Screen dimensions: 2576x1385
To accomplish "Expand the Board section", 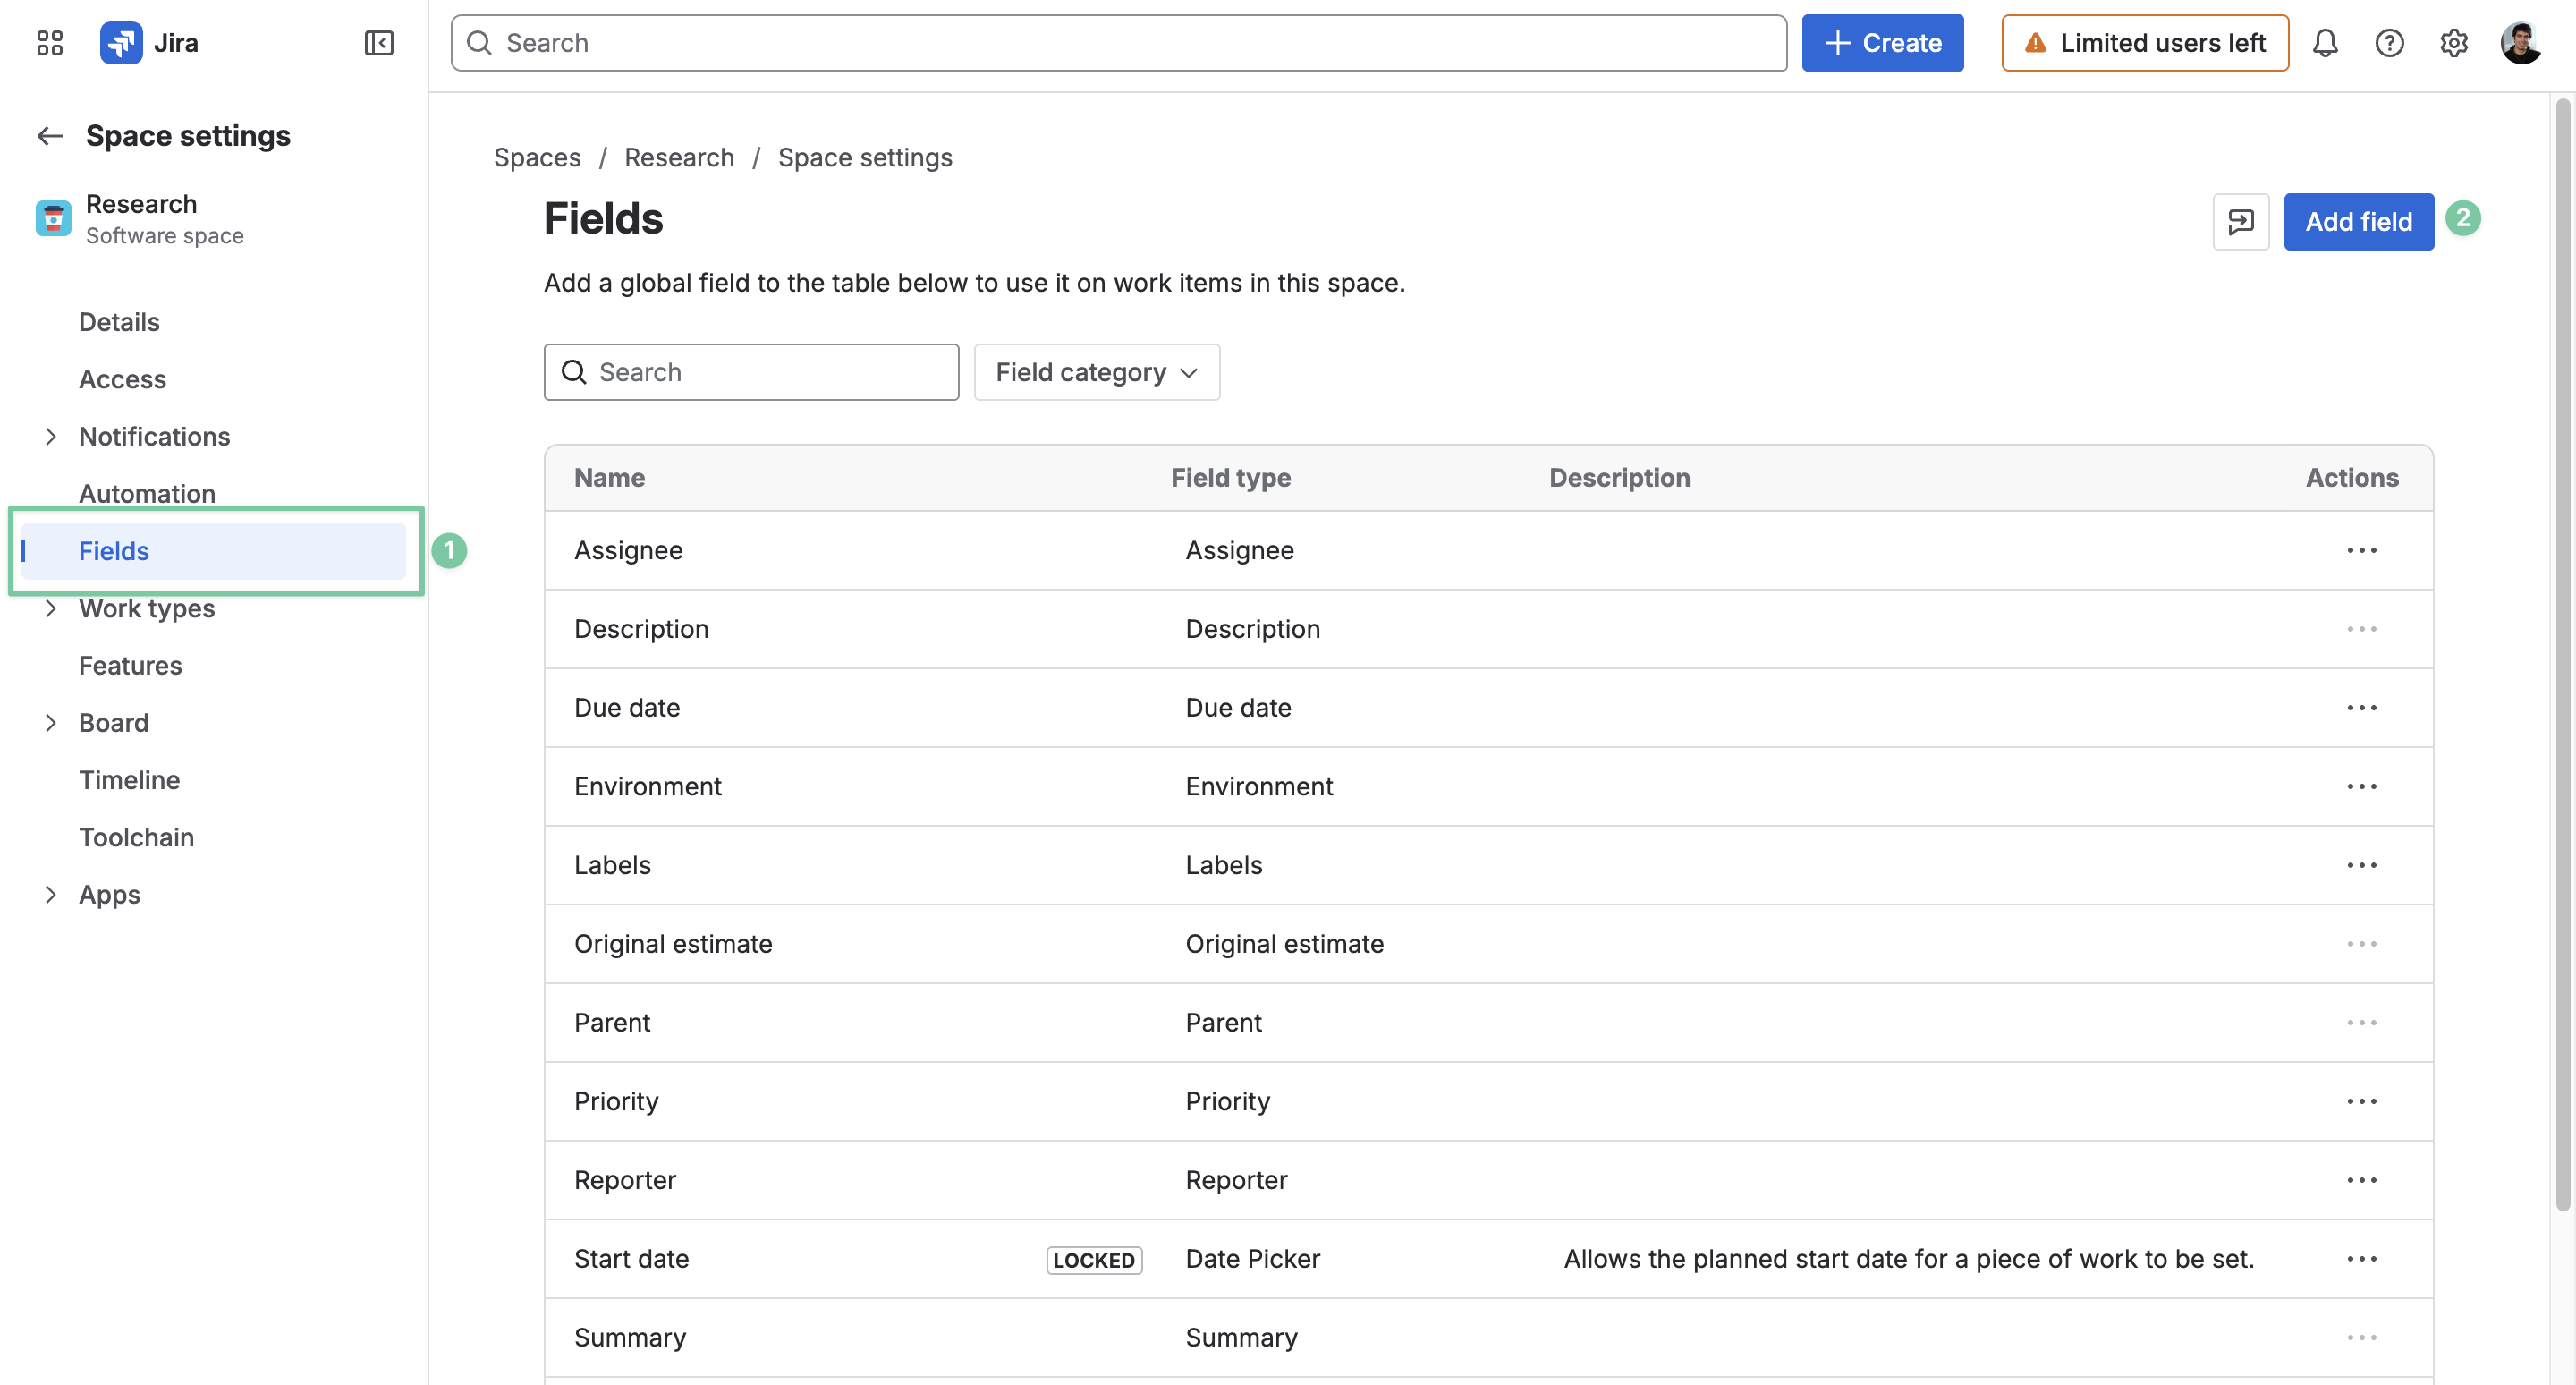I will tap(50, 722).
